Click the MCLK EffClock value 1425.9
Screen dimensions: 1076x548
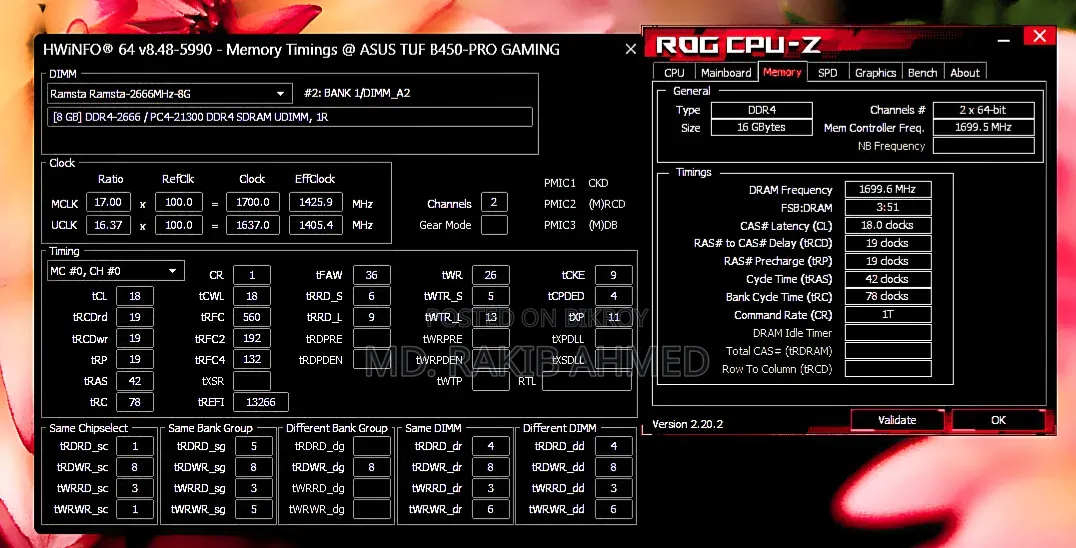click(316, 202)
